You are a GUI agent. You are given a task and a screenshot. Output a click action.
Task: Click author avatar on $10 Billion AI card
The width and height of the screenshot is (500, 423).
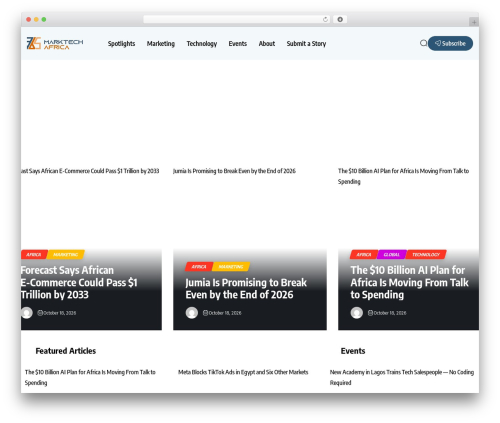pyautogui.click(x=357, y=313)
